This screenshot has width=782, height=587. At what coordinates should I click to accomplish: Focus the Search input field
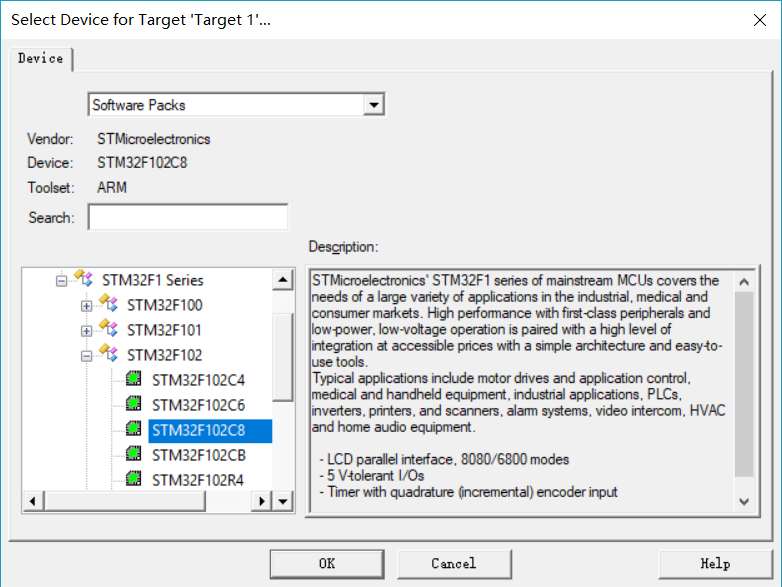coord(188,217)
